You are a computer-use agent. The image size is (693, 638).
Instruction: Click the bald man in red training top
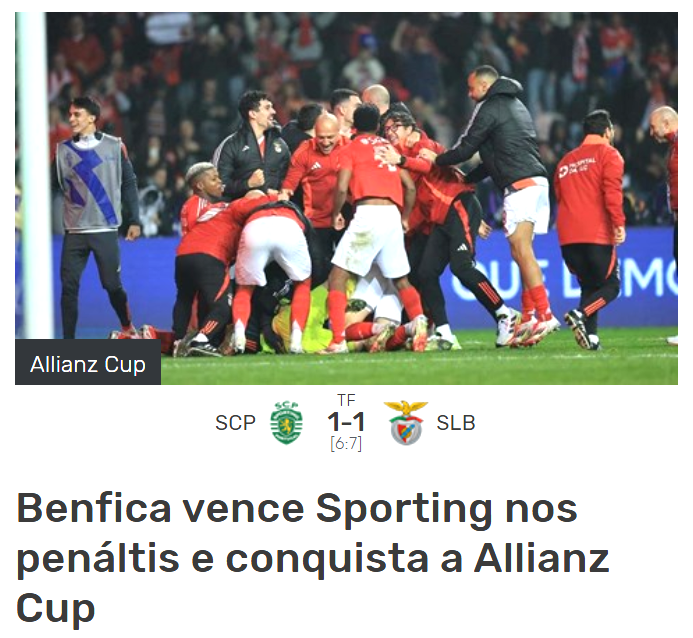[318, 172]
